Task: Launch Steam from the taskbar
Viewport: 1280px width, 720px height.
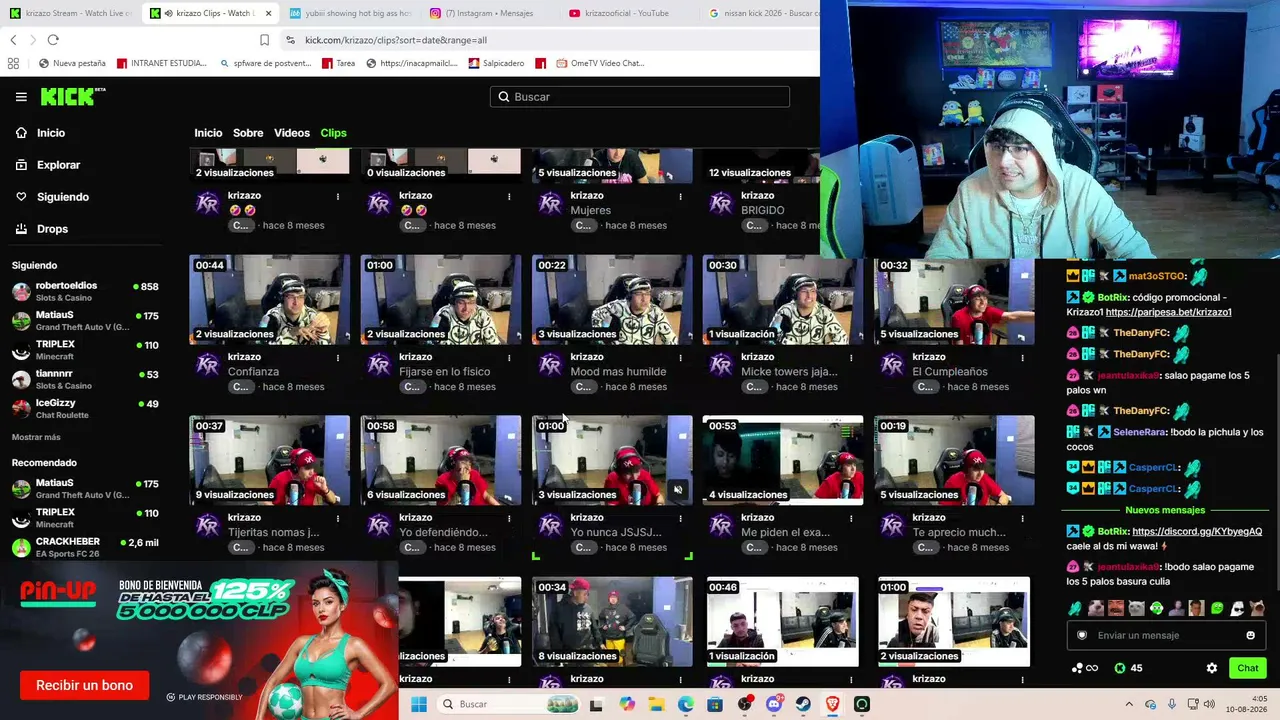Action: click(x=803, y=704)
